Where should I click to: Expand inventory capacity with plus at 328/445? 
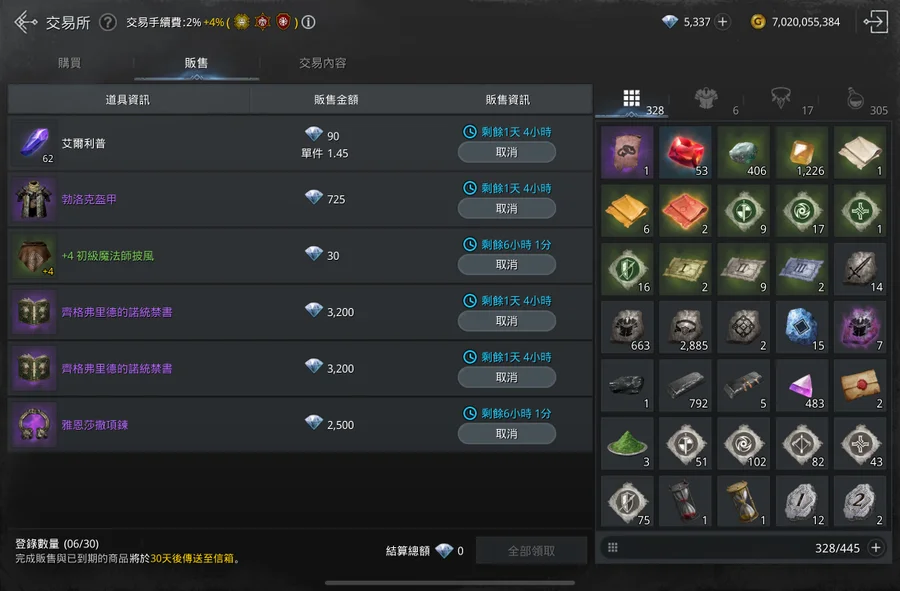[876, 547]
